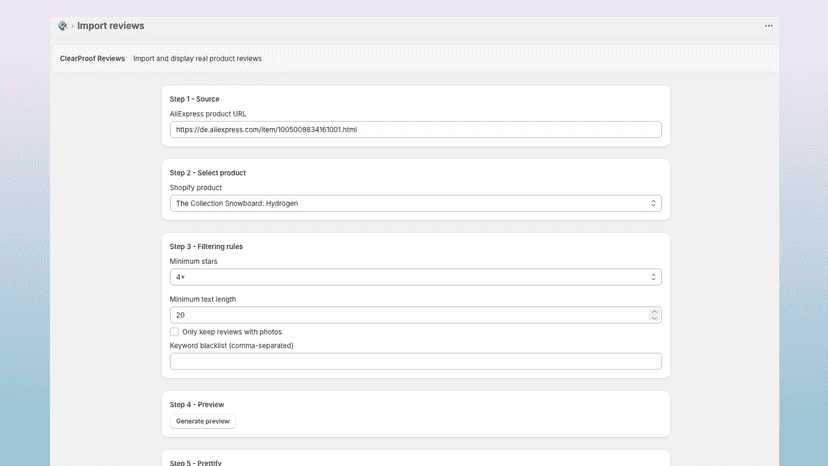Open the three-dot more options menu

(768, 26)
